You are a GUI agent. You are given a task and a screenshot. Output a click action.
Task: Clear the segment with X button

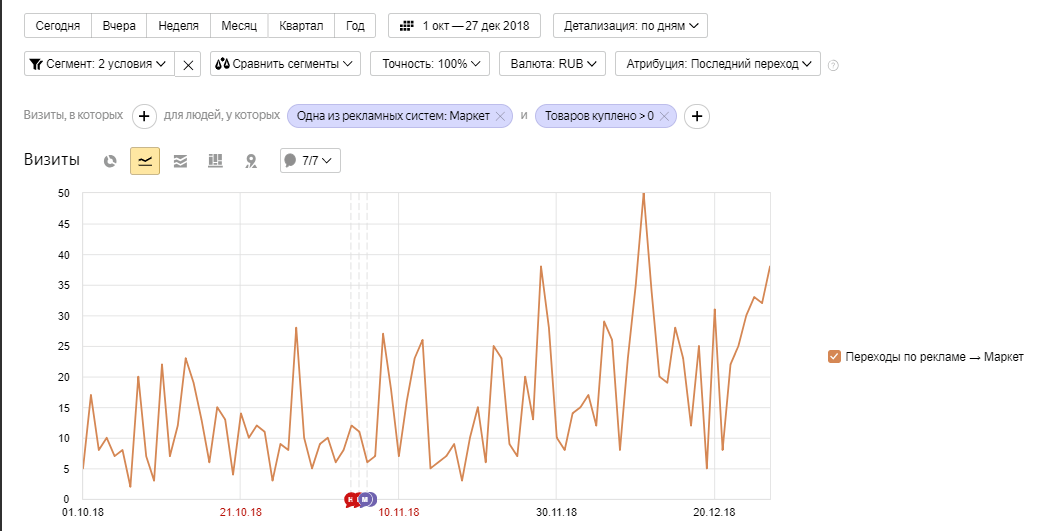188,65
